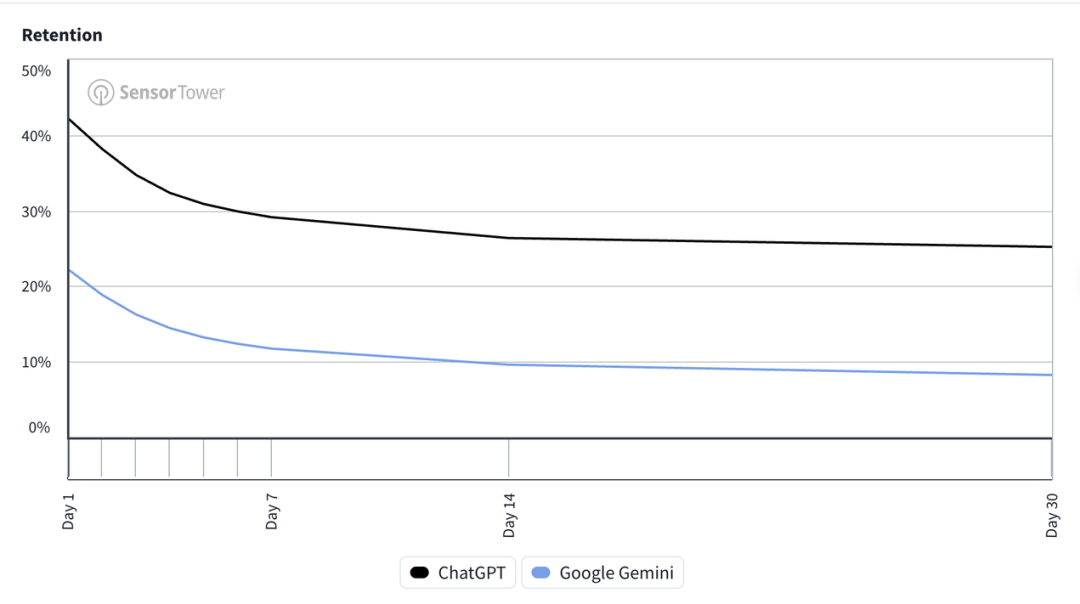Click the 10% y-axis label

(36, 362)
